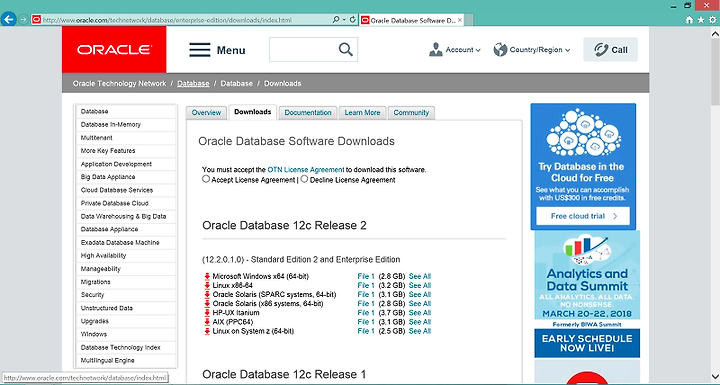The height and width of the screenshot is (385, 720).
Task: Click See All for Oracle Solaris x86 systems
Action: [420, 304]
